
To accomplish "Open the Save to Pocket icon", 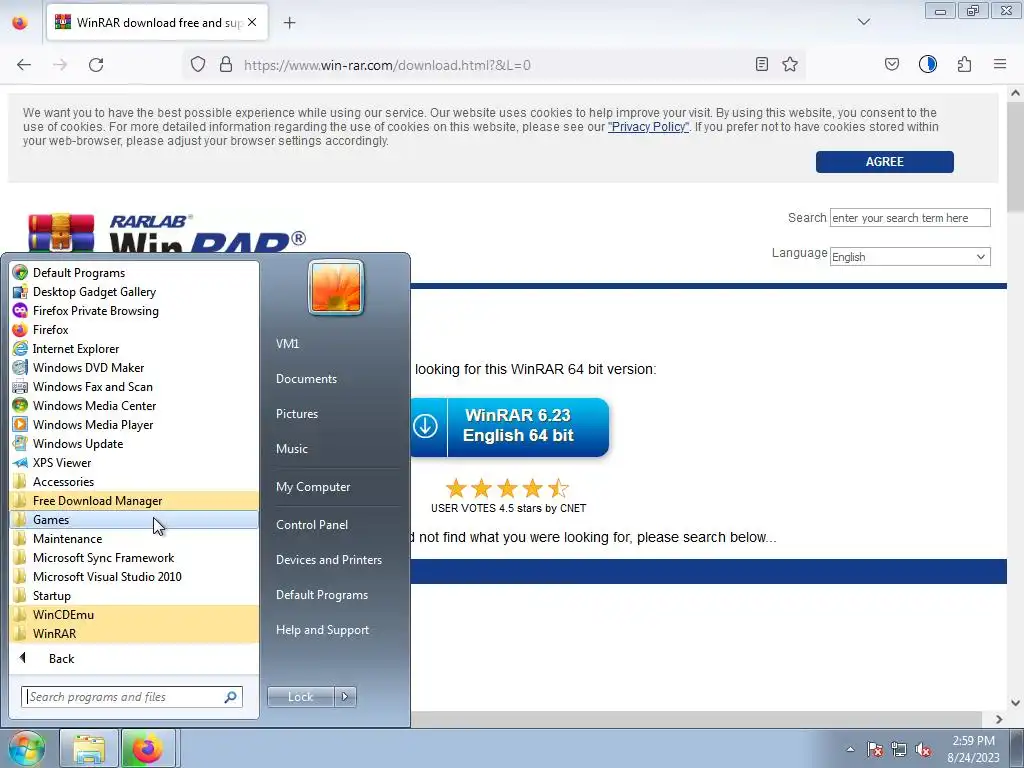I will point(891,64).
